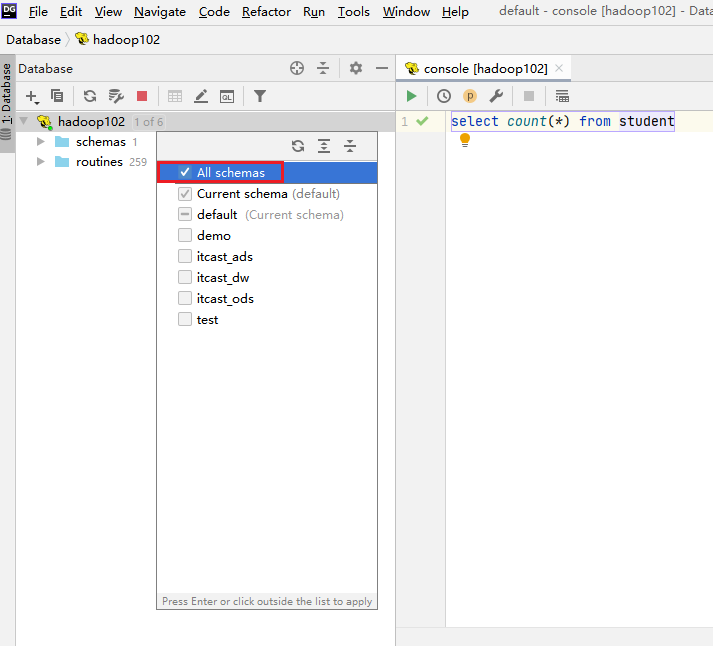
Task: Open query history clock icon
Action: point(444,96)
